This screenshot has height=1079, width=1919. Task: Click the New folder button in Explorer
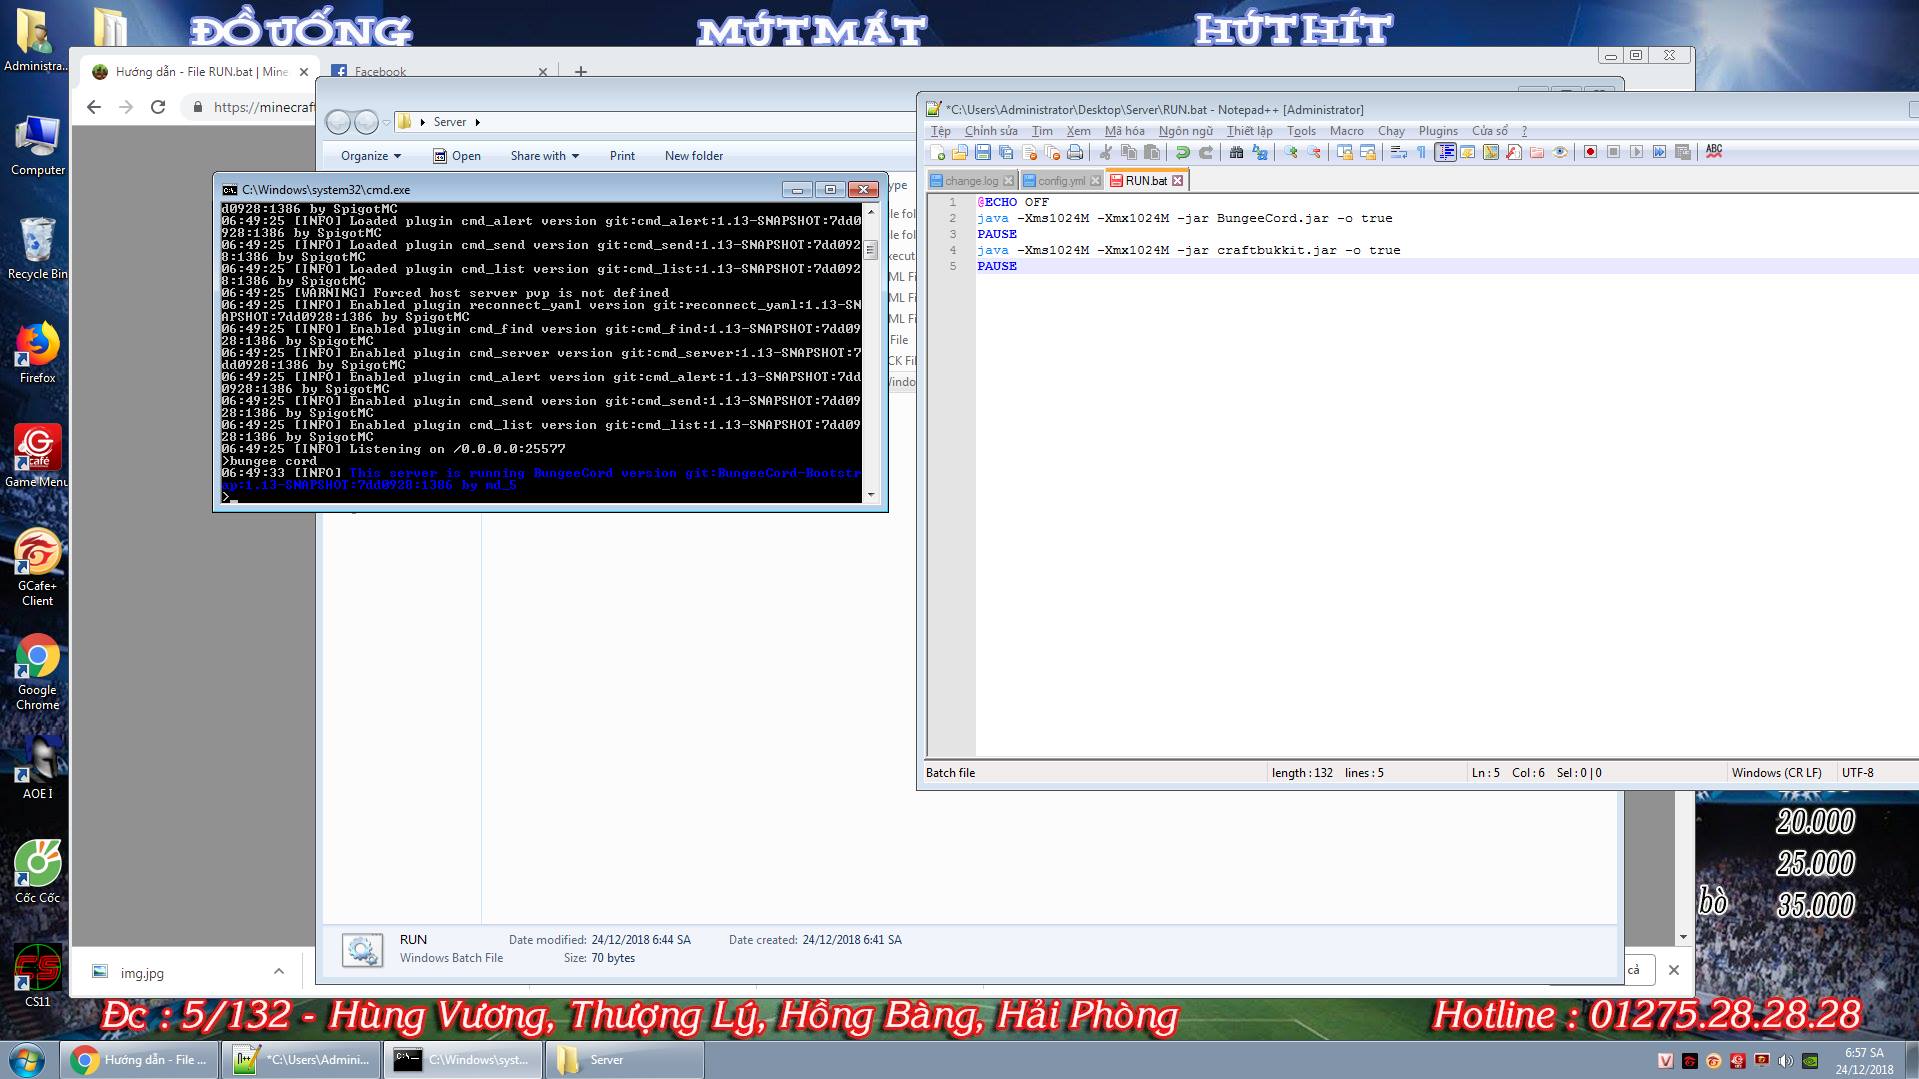tap(693, 156)
